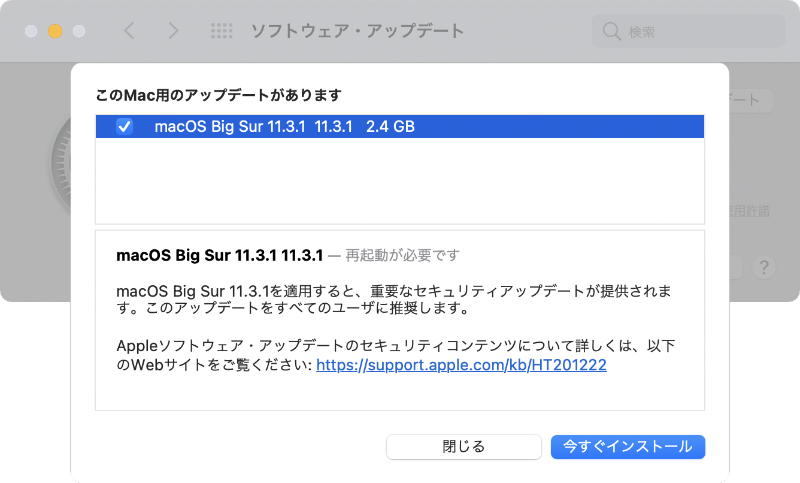Open the support.apple.com/kb/HT201222 link

pyautogui.click(x=461, y=366)
